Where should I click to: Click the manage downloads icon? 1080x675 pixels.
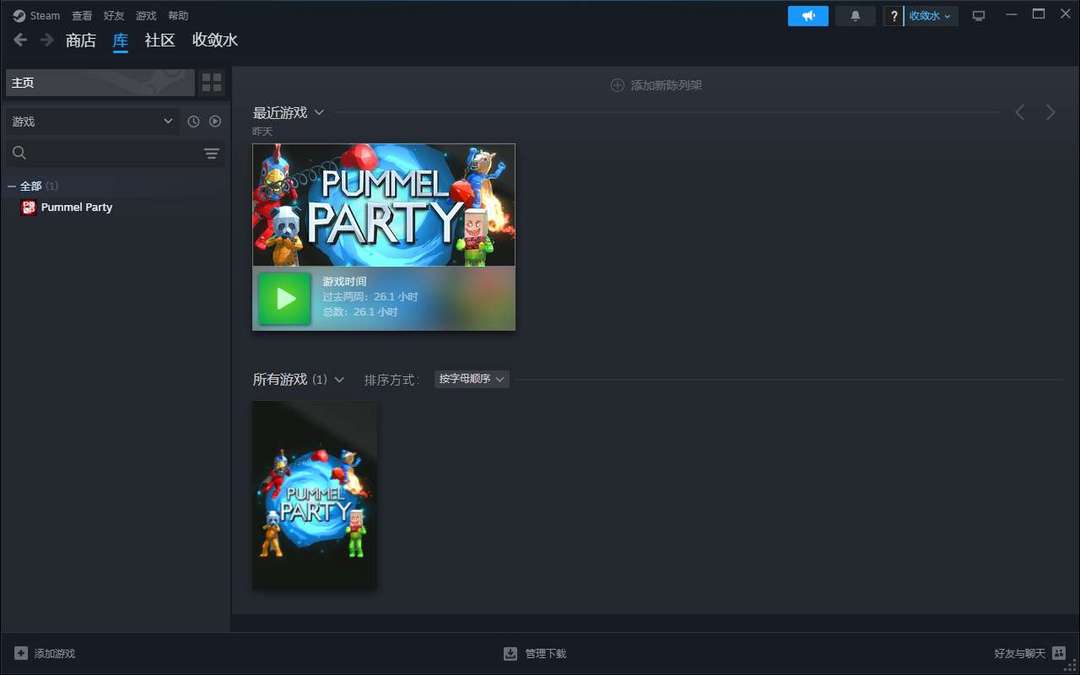(510, 653)
